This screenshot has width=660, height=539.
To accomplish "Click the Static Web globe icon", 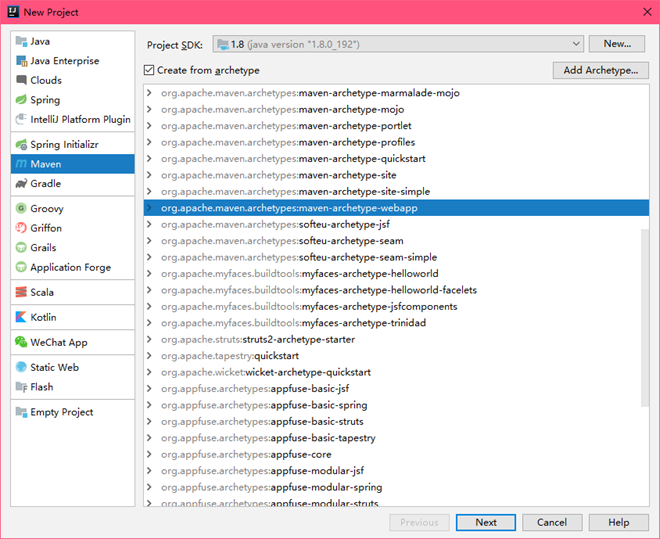I will click(21, 367).
